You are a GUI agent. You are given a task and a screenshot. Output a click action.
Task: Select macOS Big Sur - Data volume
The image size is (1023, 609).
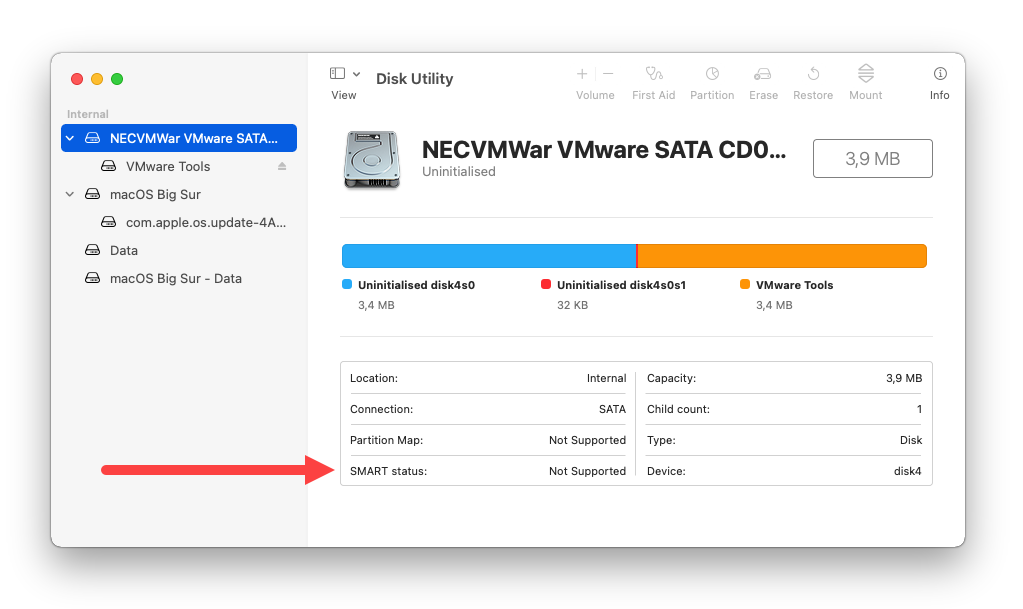176,279
